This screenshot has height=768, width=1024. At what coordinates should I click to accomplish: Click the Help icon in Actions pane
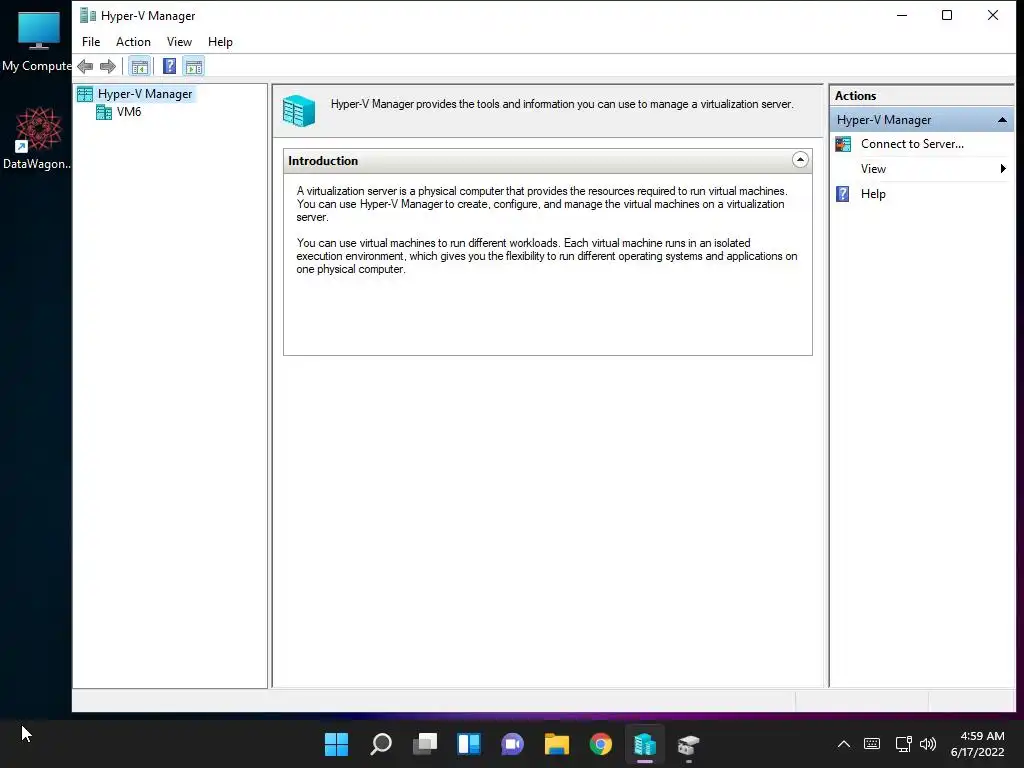pos(843,194)
